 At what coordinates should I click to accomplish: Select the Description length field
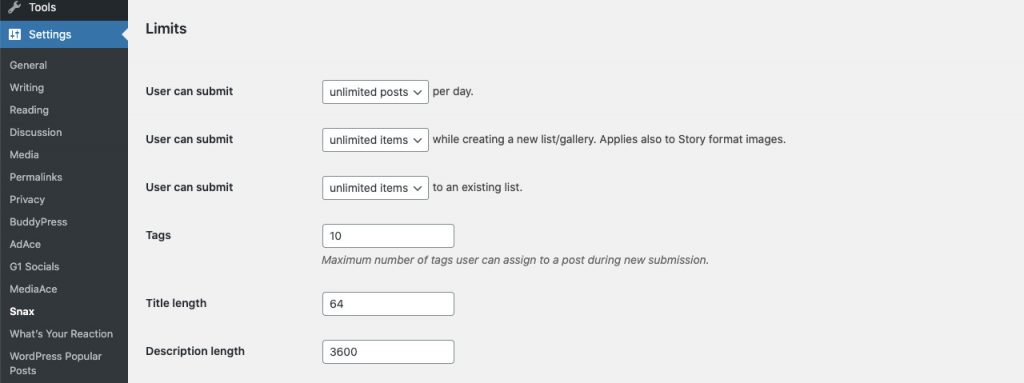coord(388,352)
